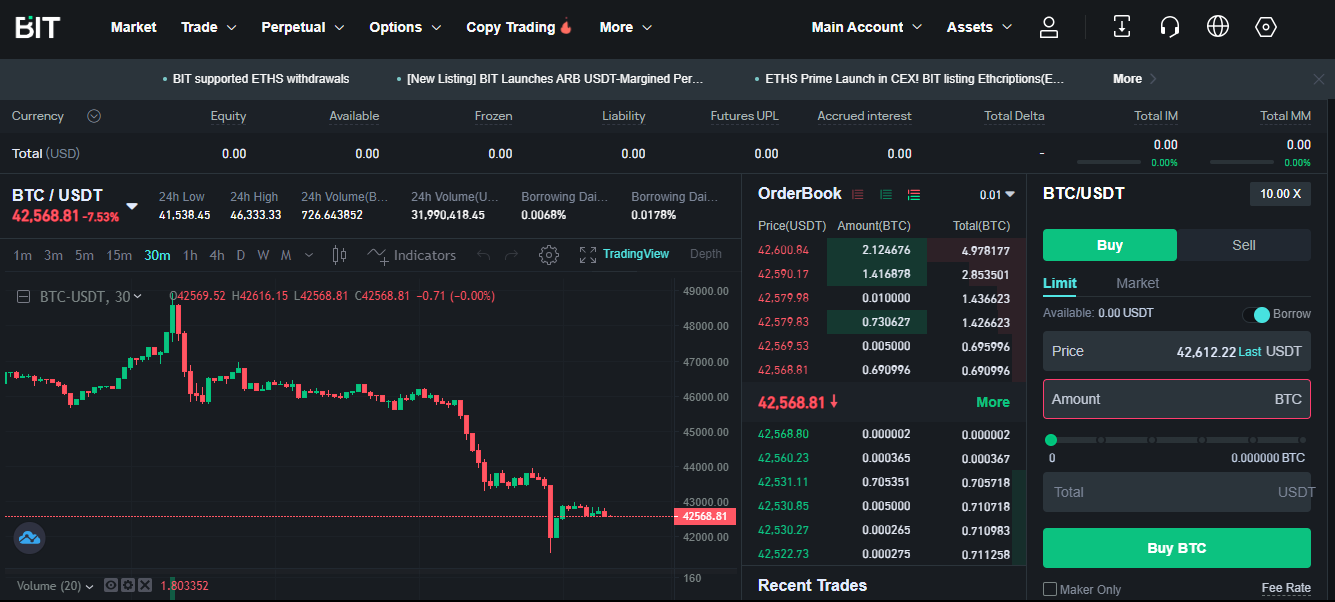Remove the Volume indicator

tap(145, 586)
